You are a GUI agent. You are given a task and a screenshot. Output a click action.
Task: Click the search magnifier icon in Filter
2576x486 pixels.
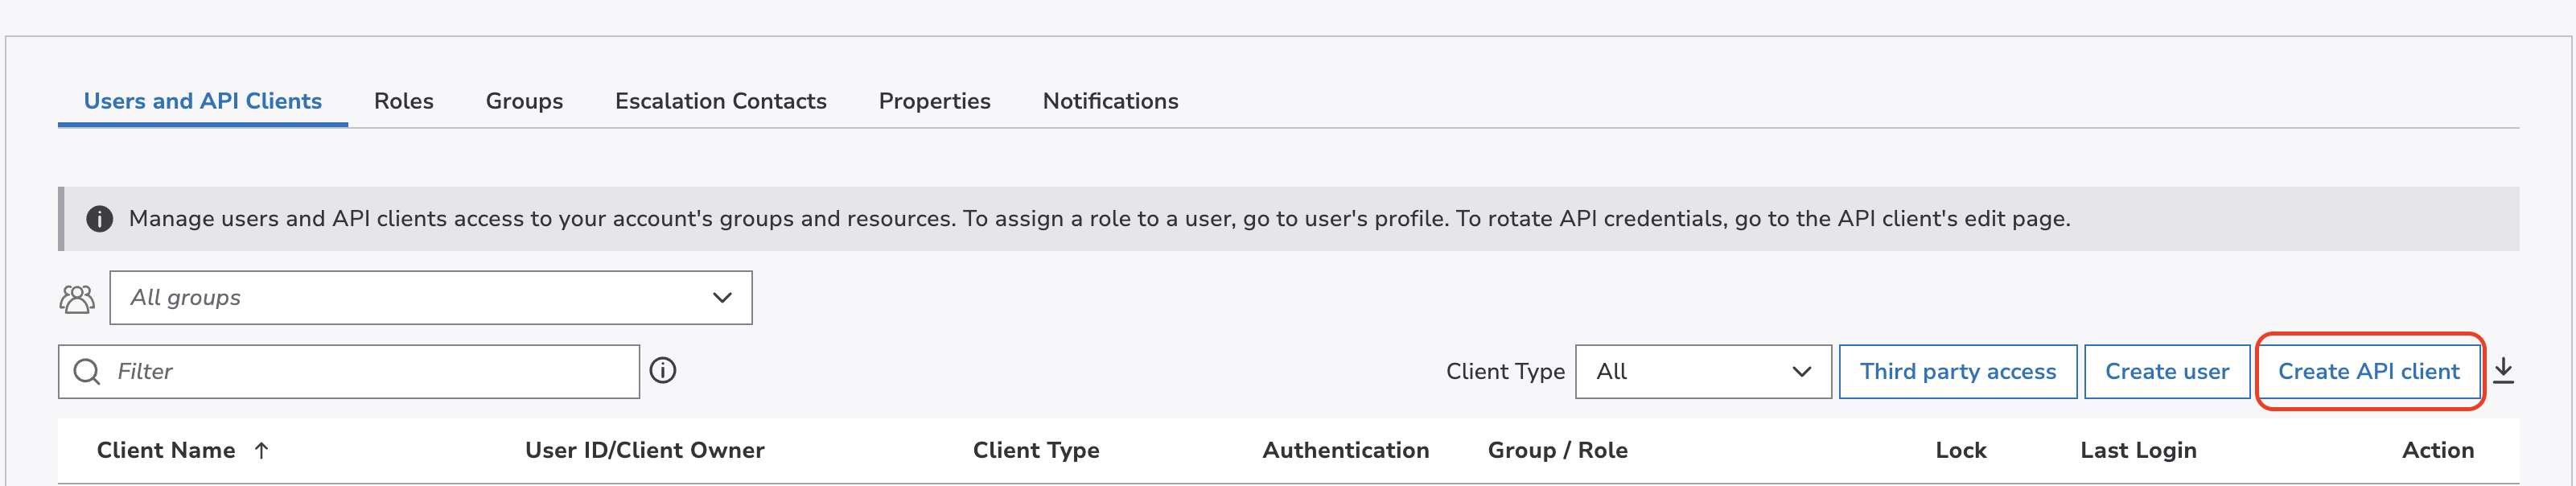[87, 372]
